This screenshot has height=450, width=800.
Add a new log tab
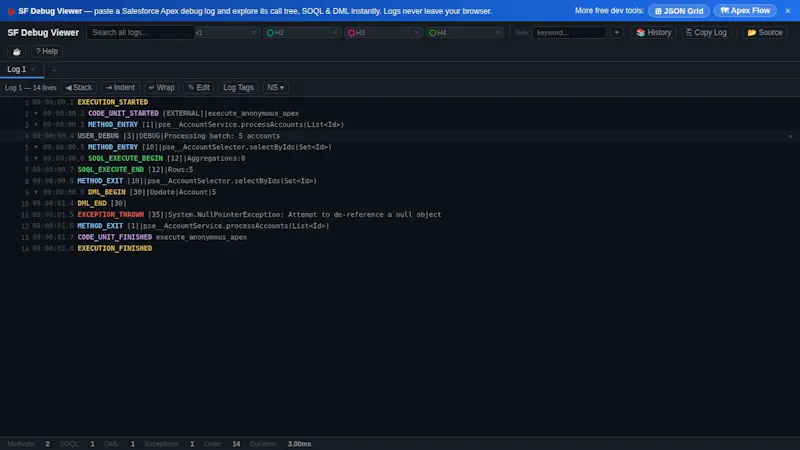[54, 70]
